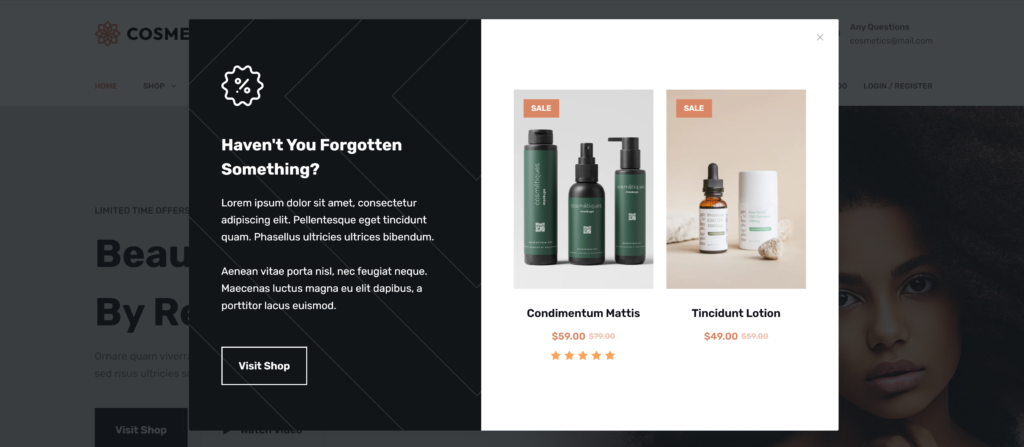Image resolution: width=1024 pixels, height=447 pixels.
Task: Open the Tincidunt Lotion product title
Action: [x=736, y=313]
